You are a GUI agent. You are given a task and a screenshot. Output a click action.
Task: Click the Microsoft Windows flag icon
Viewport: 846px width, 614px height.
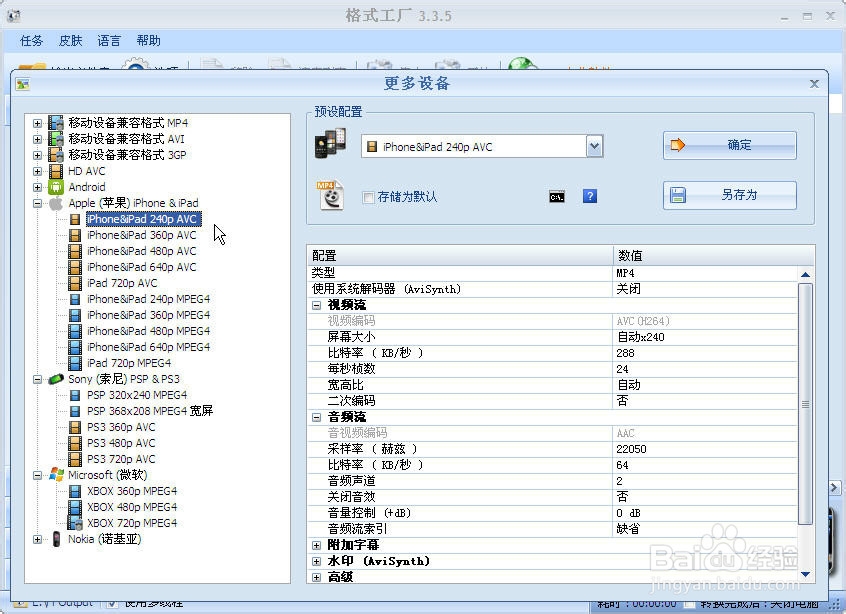click(57, 475)
